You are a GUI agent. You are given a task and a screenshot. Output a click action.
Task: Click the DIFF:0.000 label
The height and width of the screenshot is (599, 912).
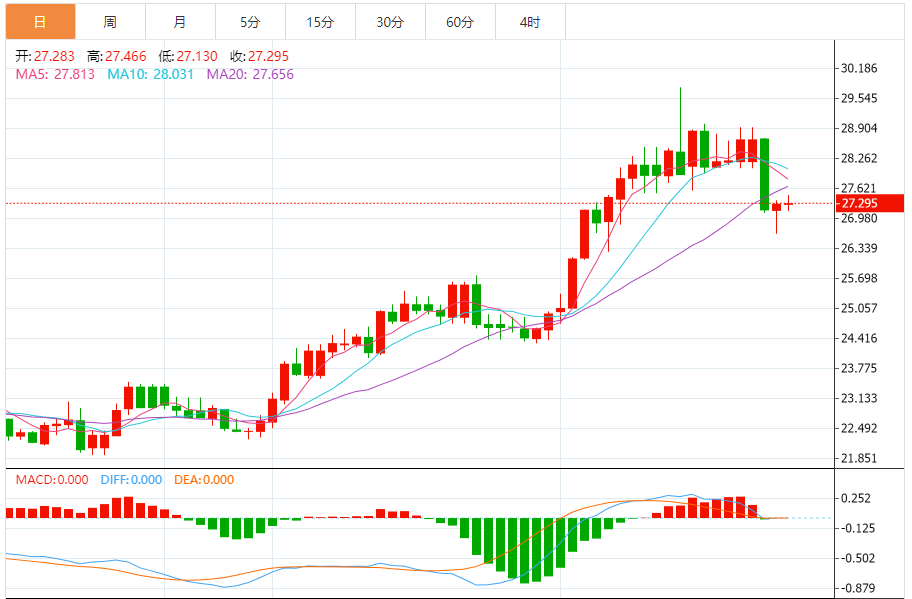tap(131, 480)
